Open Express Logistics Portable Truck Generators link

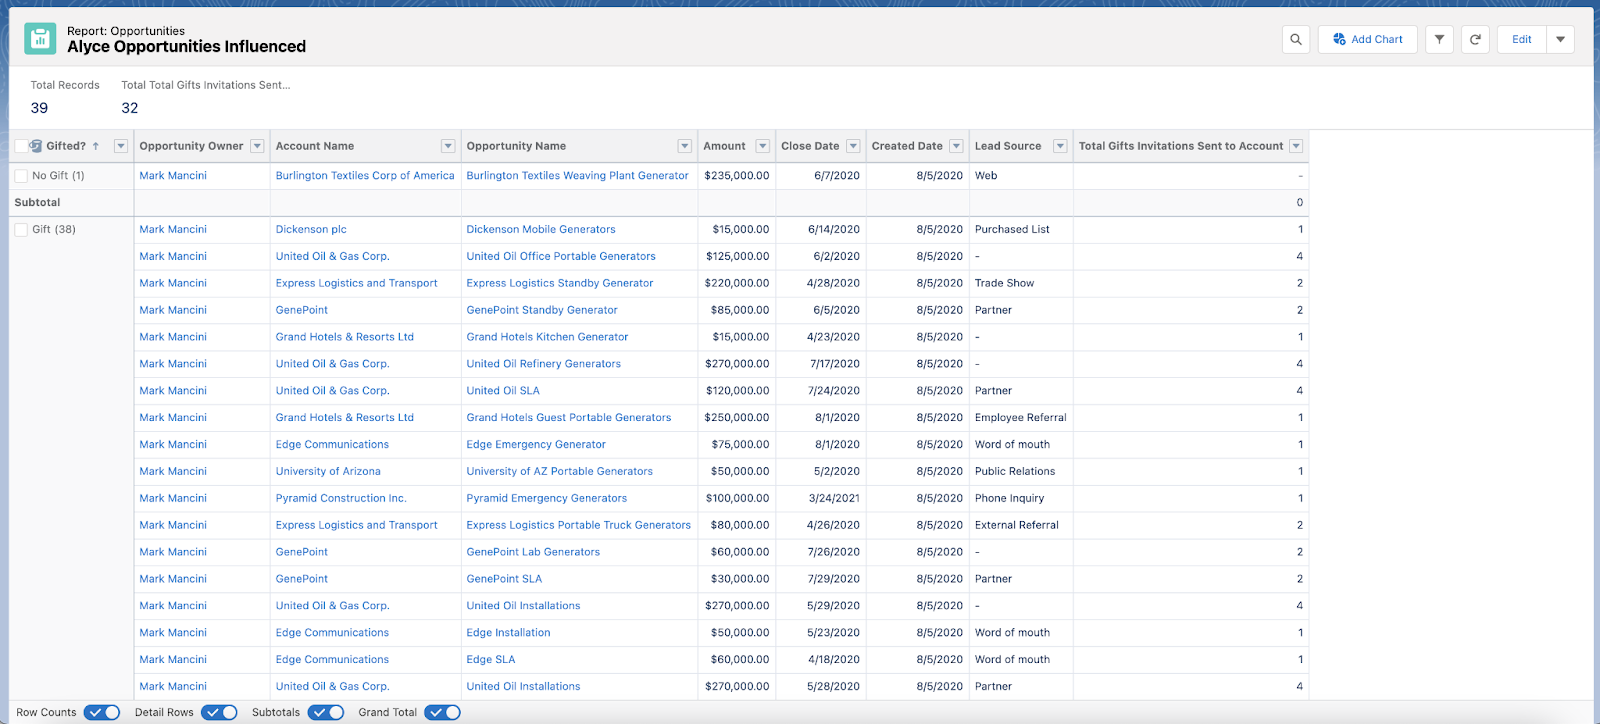pyautogui.click(x=579, y=526)
